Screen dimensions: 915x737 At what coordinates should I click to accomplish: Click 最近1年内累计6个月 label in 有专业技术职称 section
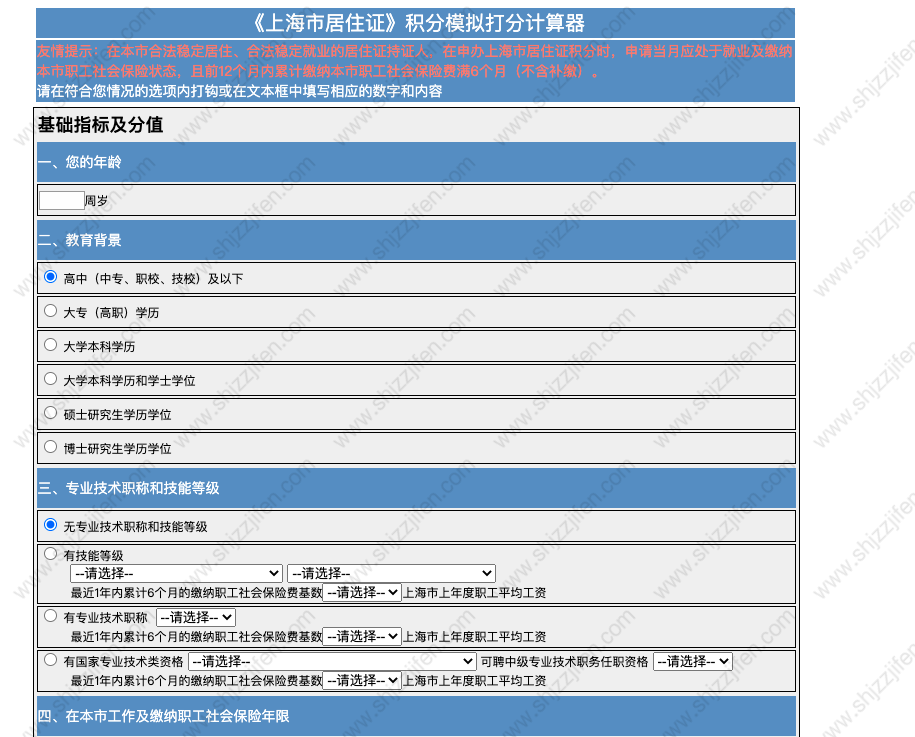point(197,637)
